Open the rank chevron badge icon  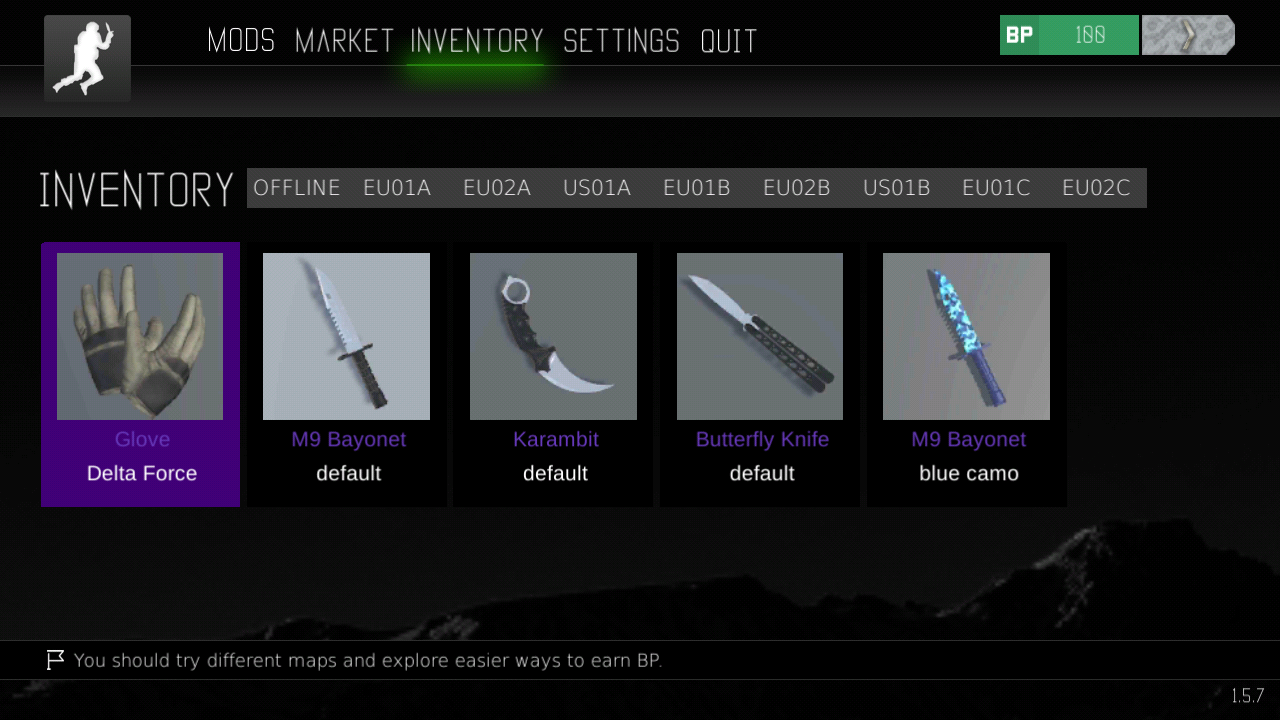pos(1188,35)
